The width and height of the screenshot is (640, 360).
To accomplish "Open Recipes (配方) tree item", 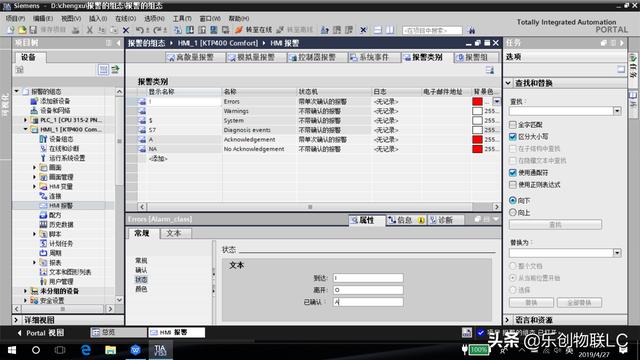I will click(x=55, y=215).
